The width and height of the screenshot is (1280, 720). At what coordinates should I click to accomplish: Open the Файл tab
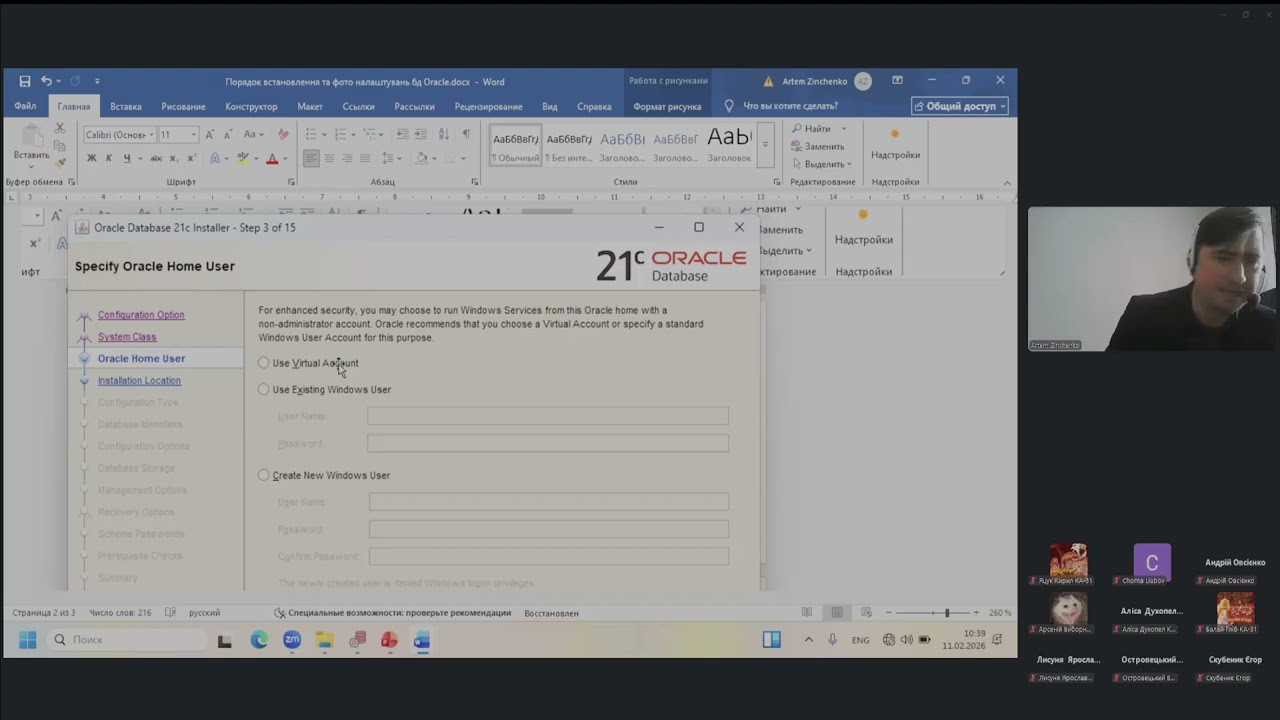click(25, 106)
